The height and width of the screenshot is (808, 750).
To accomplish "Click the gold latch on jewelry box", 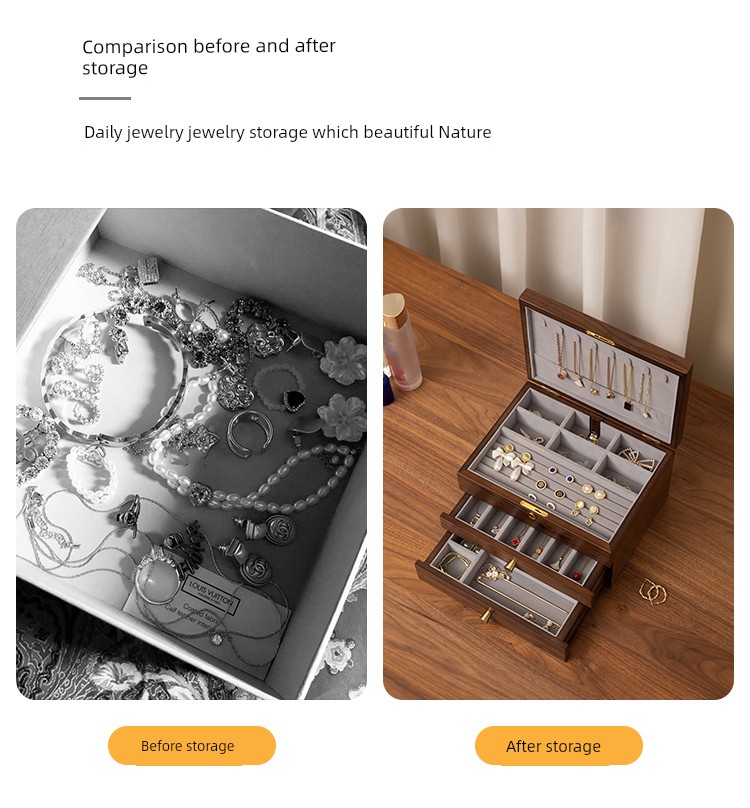I will (534, 508).
